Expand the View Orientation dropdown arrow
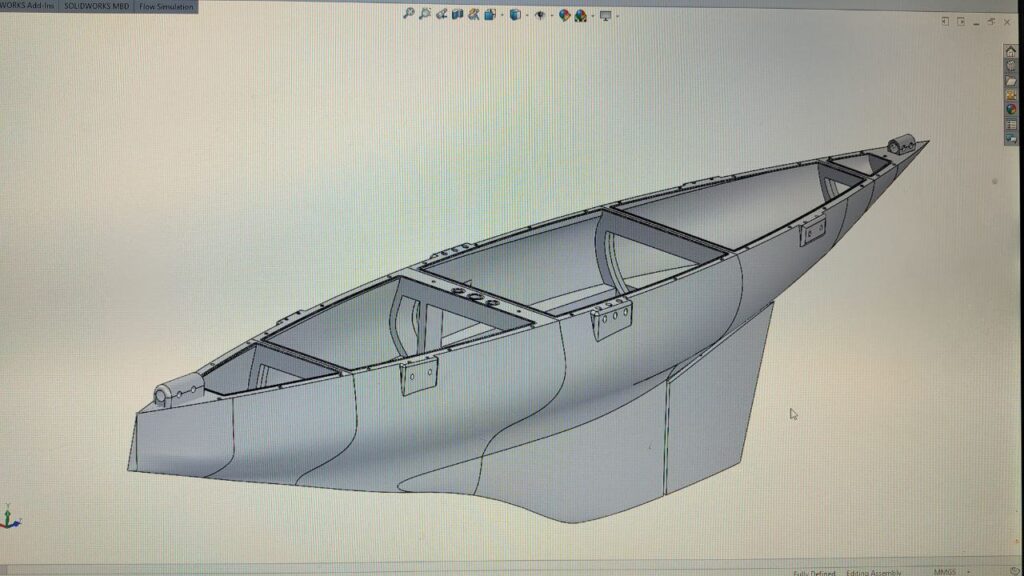 [502, 15]
